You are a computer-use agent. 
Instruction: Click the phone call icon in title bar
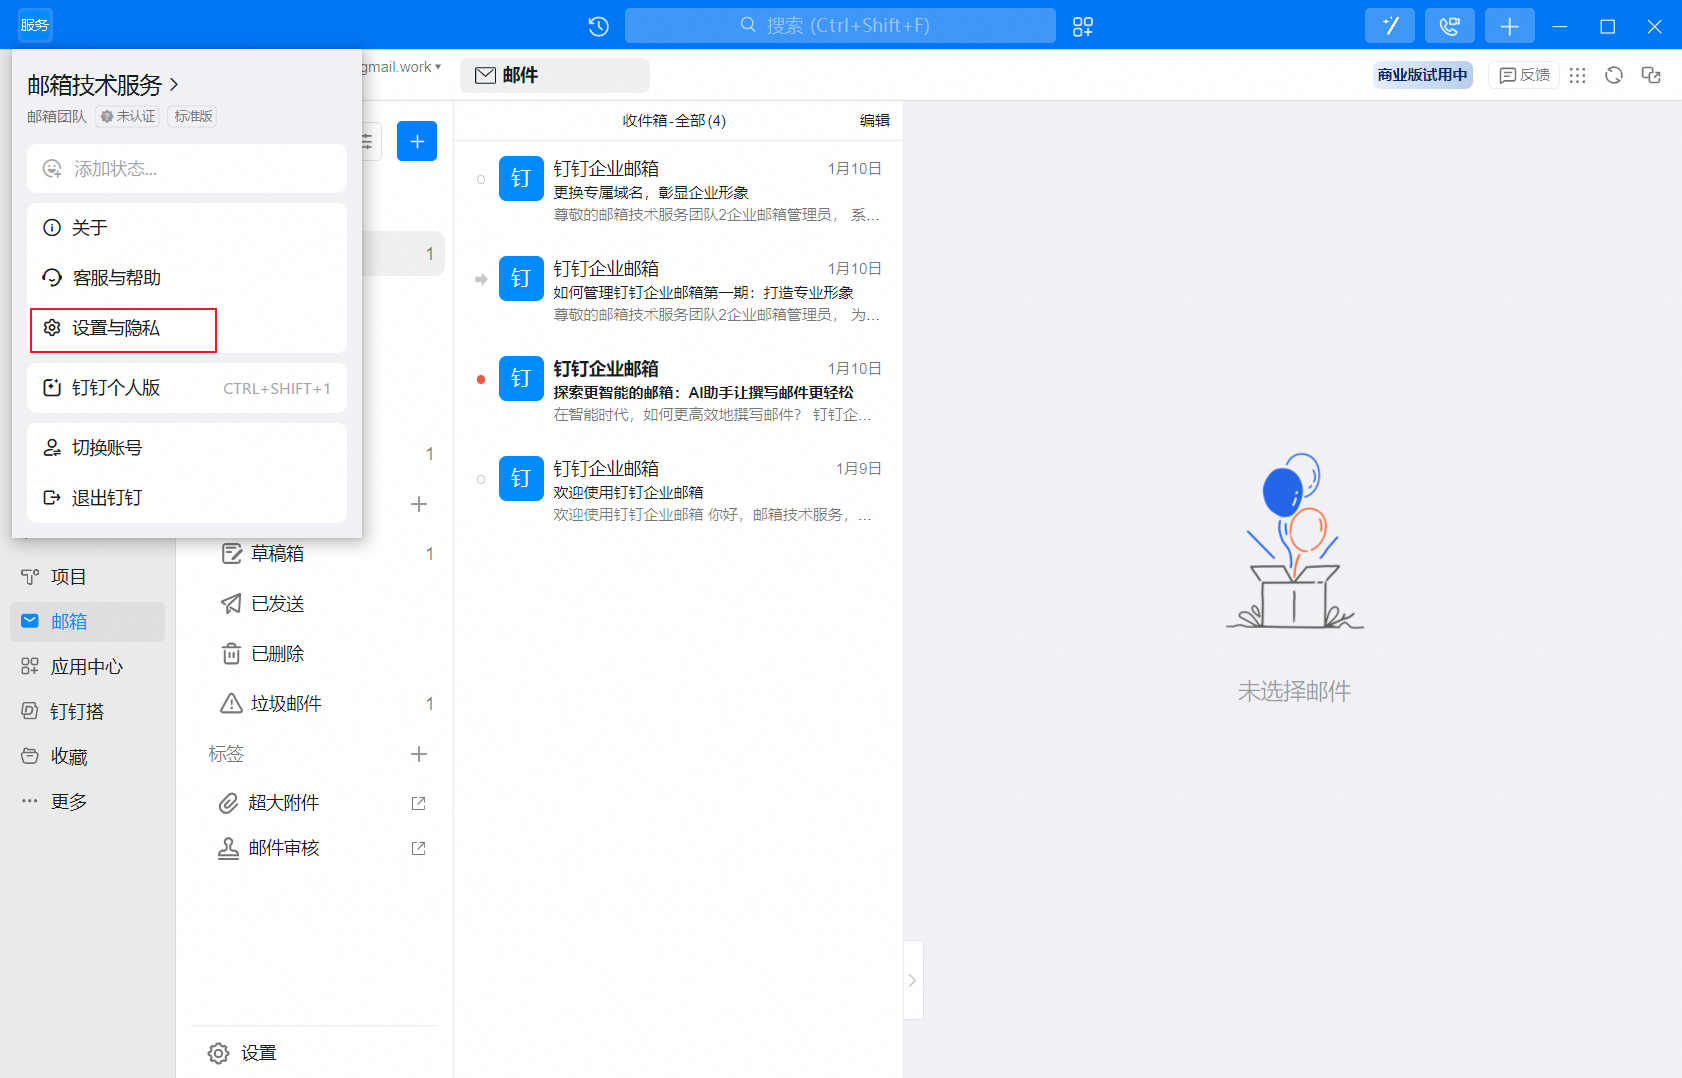tap(1449, 26)
